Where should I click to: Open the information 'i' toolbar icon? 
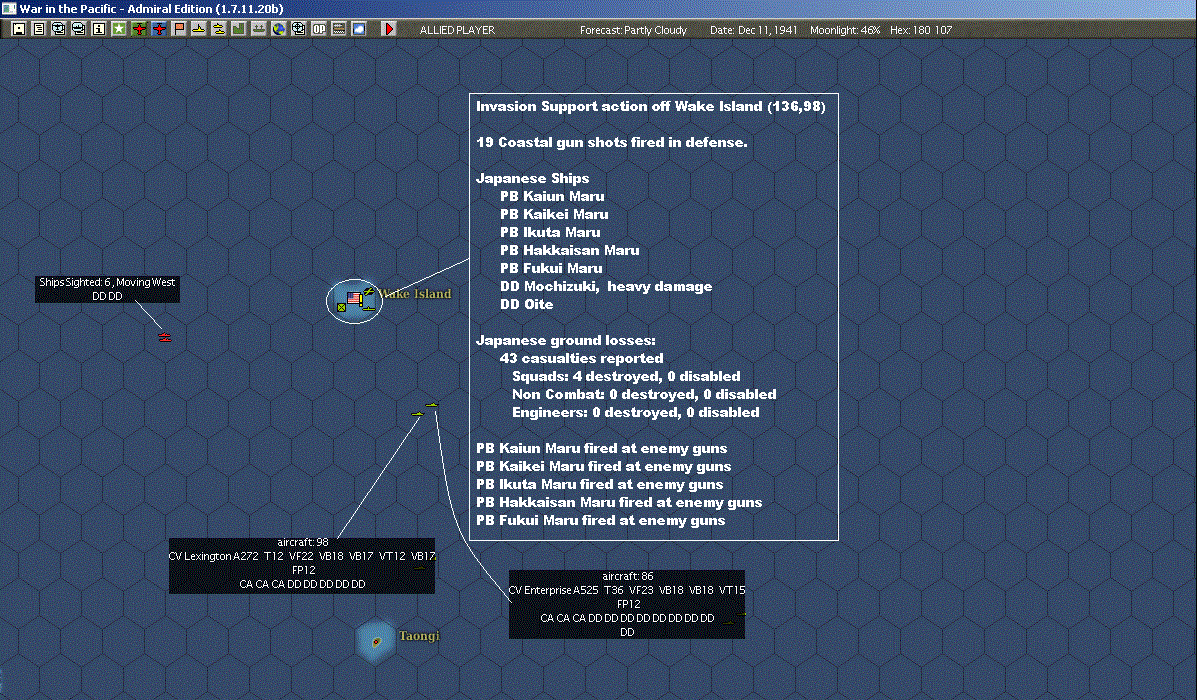pyautogui.click(x=98, y=29)
